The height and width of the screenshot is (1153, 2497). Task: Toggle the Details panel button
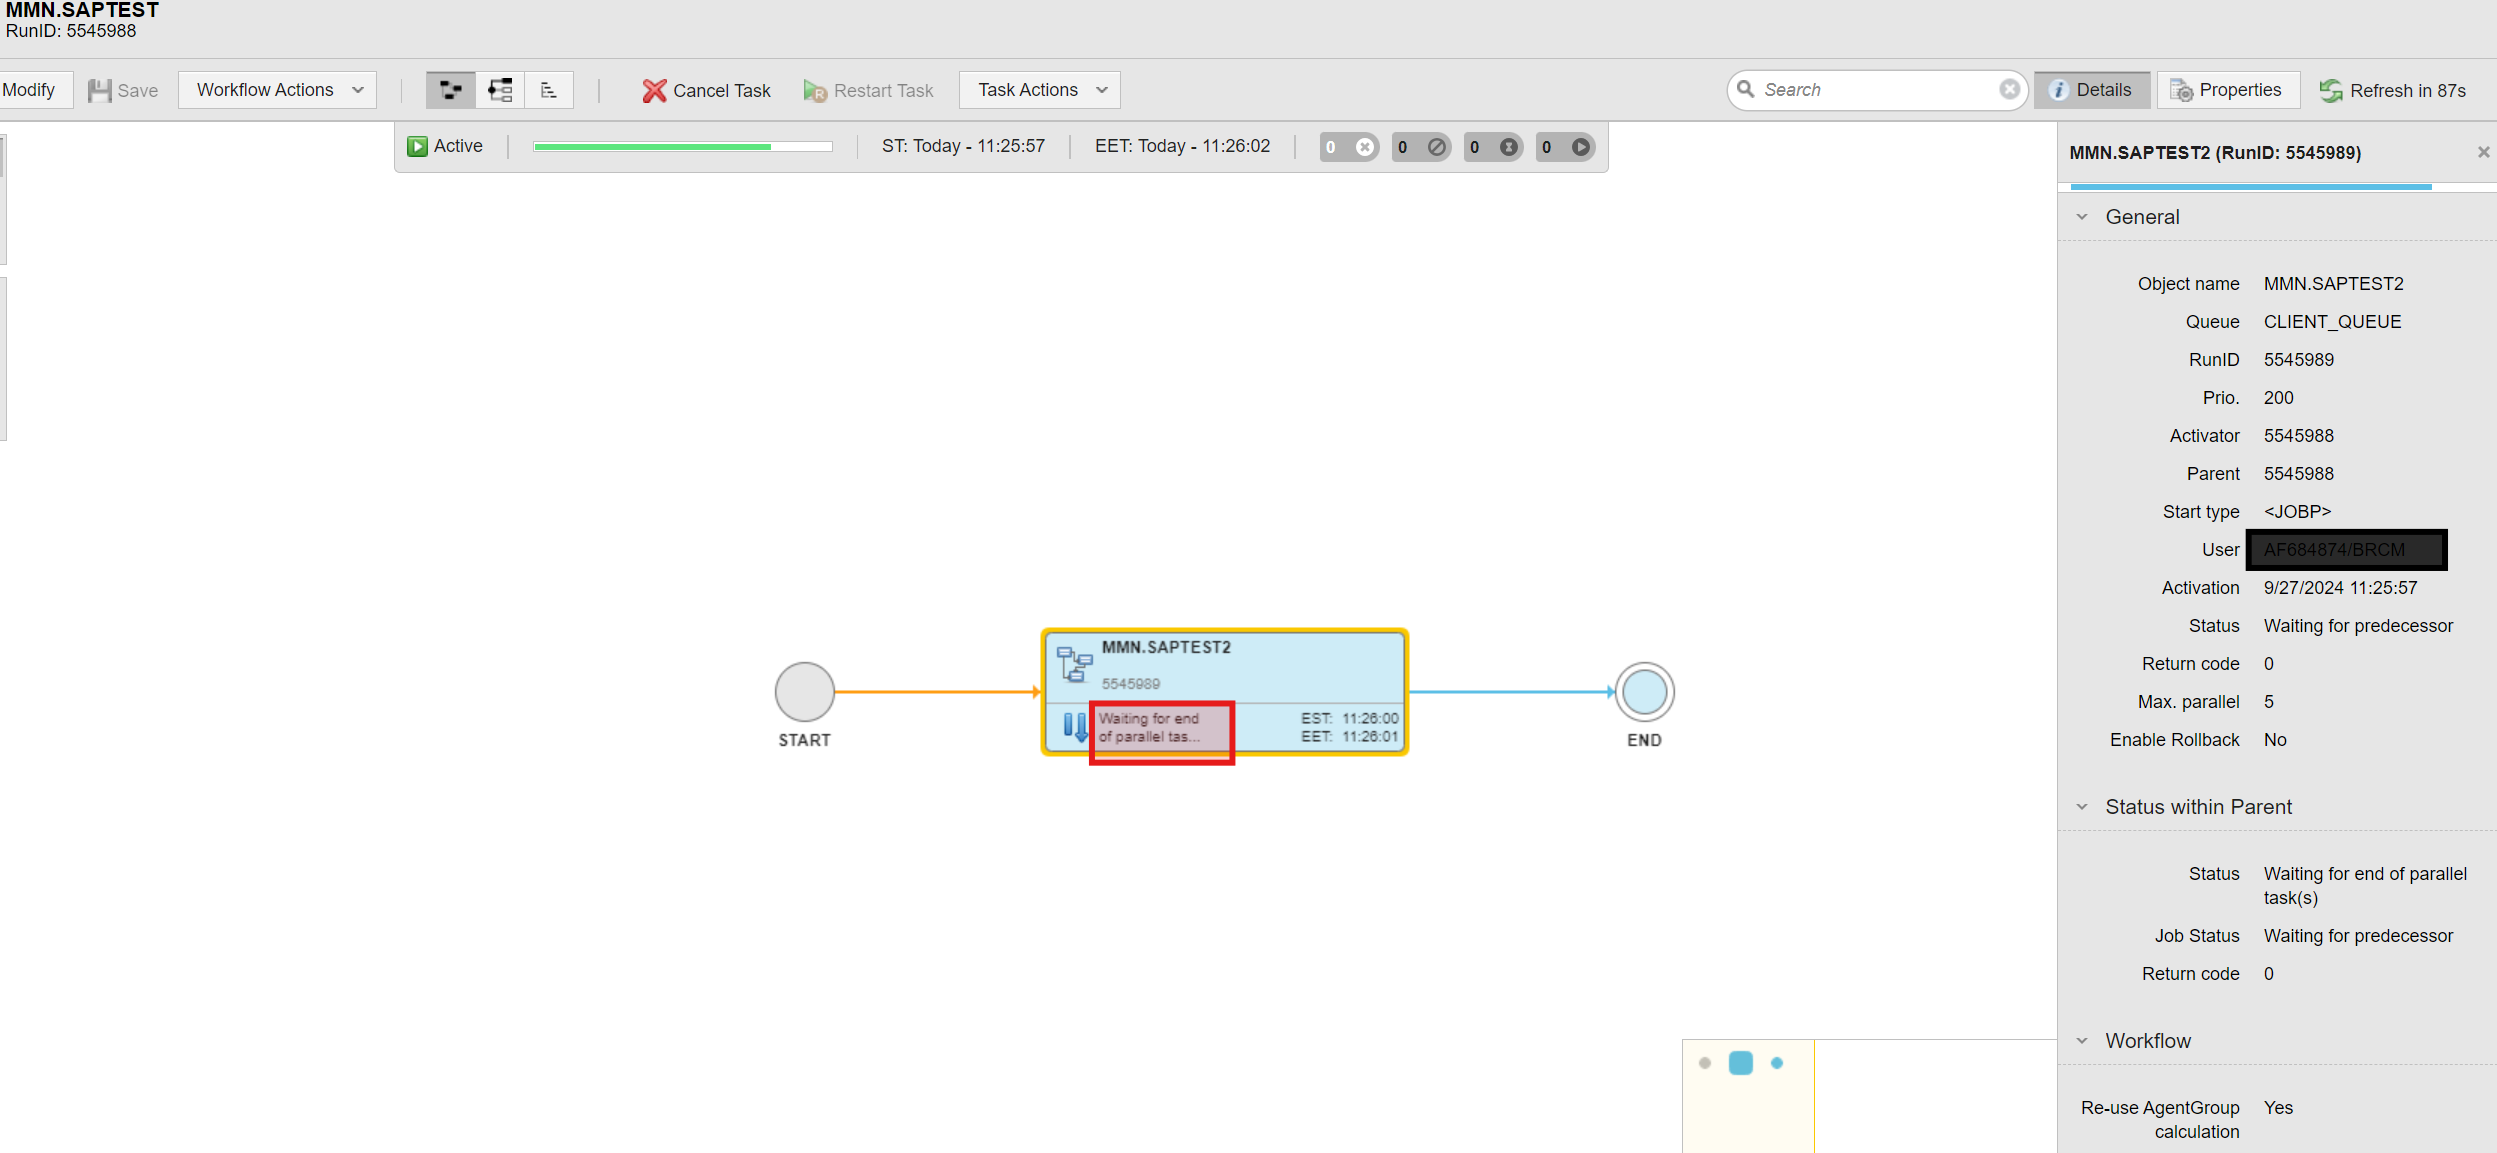(x=2091, y=90)
